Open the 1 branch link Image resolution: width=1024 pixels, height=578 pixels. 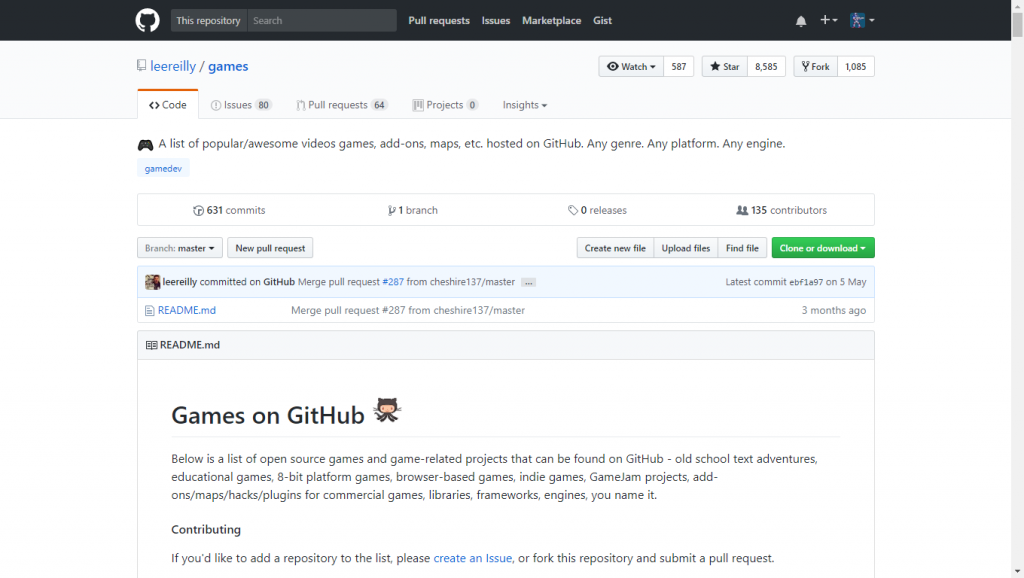[x=413, y=210]
